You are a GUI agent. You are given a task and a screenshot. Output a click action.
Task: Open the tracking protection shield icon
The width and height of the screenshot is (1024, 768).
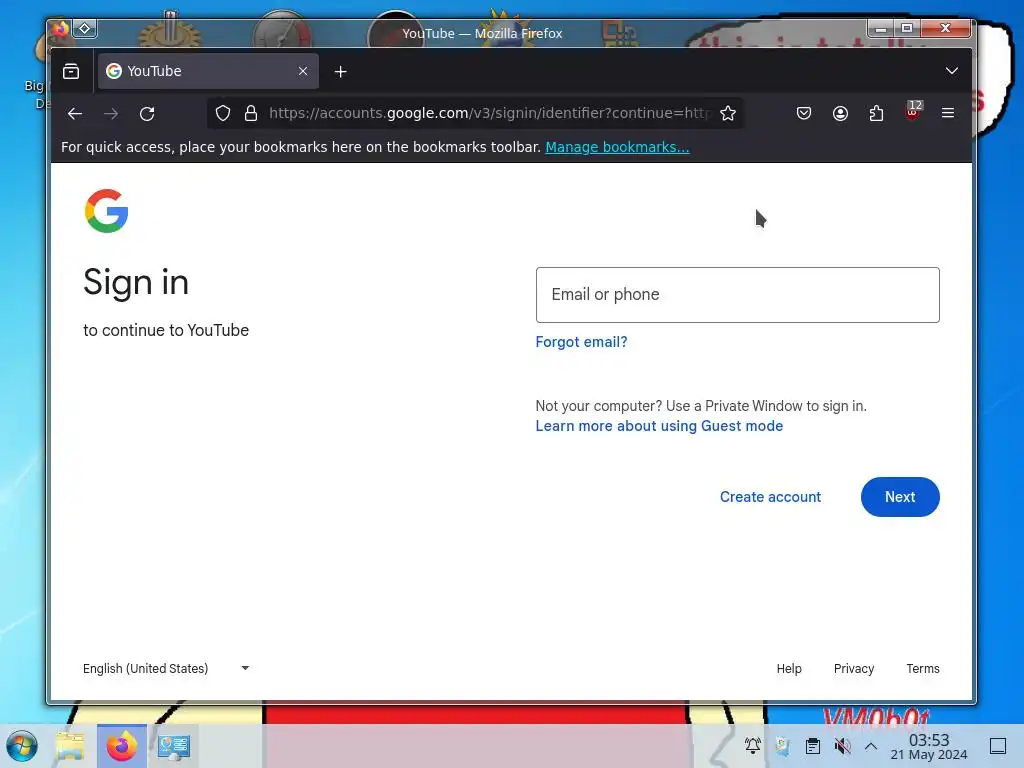223,114
